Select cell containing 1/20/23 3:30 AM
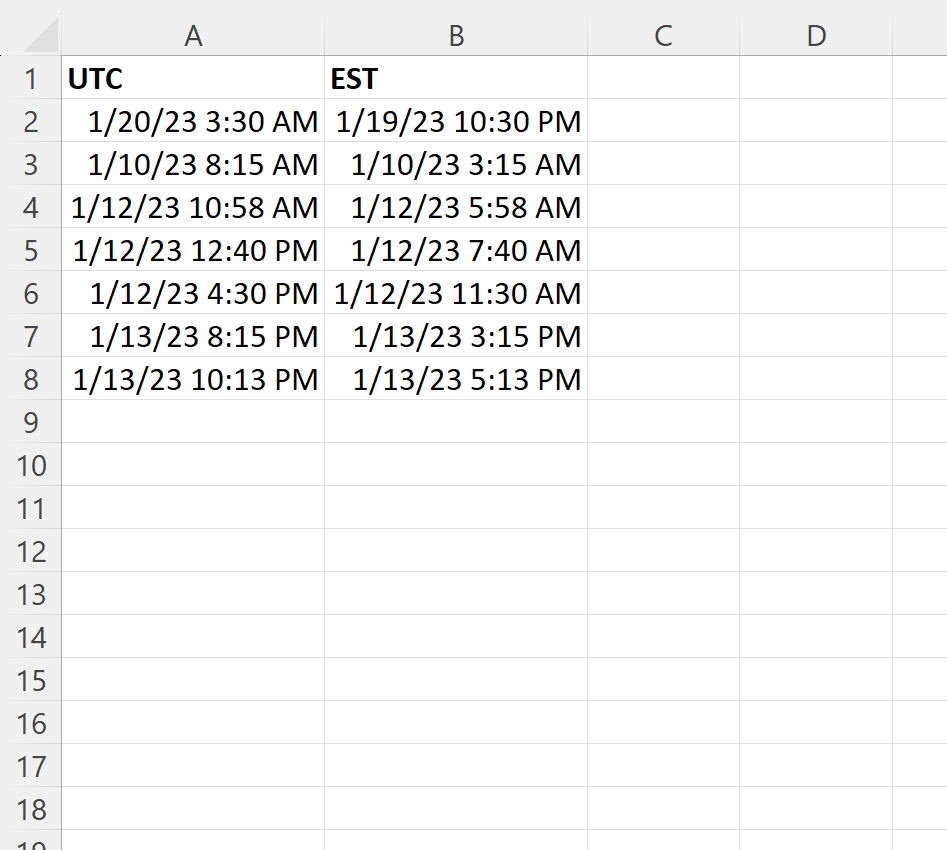947x850 pixels. (193, 121)
